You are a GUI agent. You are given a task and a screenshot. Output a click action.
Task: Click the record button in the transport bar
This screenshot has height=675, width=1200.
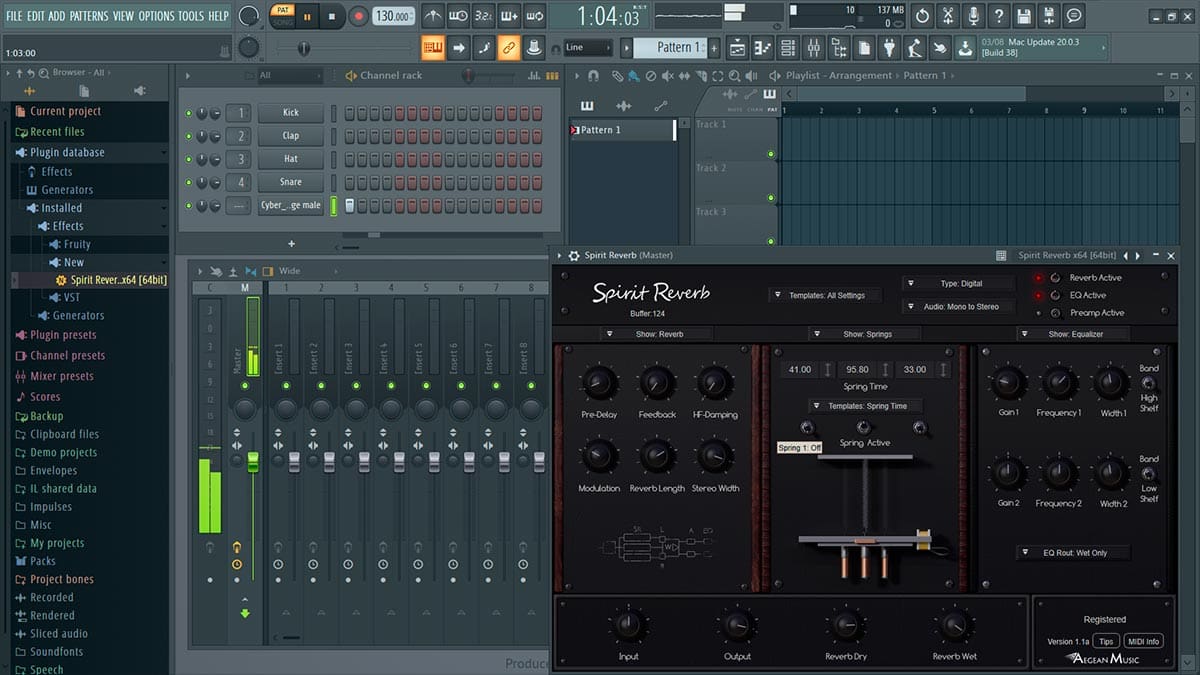click(x=359, y=16)
